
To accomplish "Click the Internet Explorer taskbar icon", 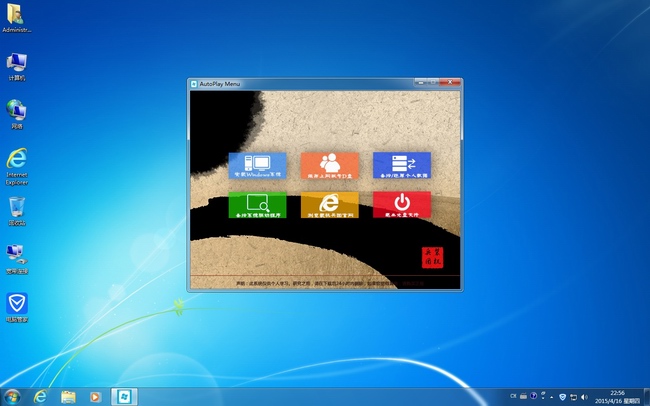I will coord(40,397).
